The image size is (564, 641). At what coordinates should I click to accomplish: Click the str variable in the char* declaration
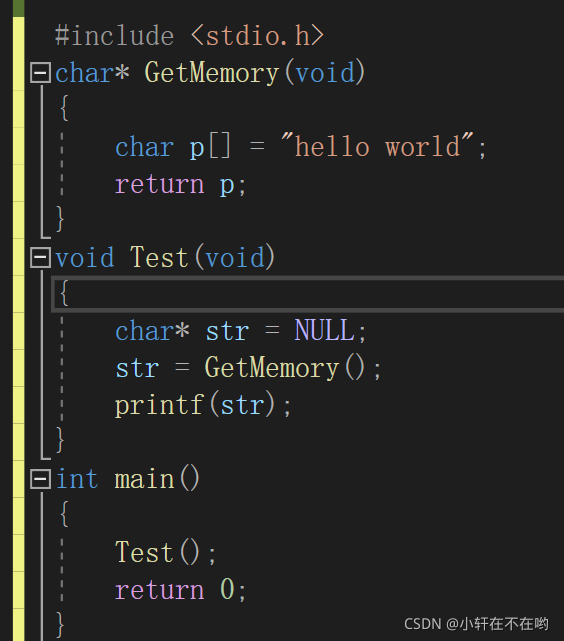point(227,332)
